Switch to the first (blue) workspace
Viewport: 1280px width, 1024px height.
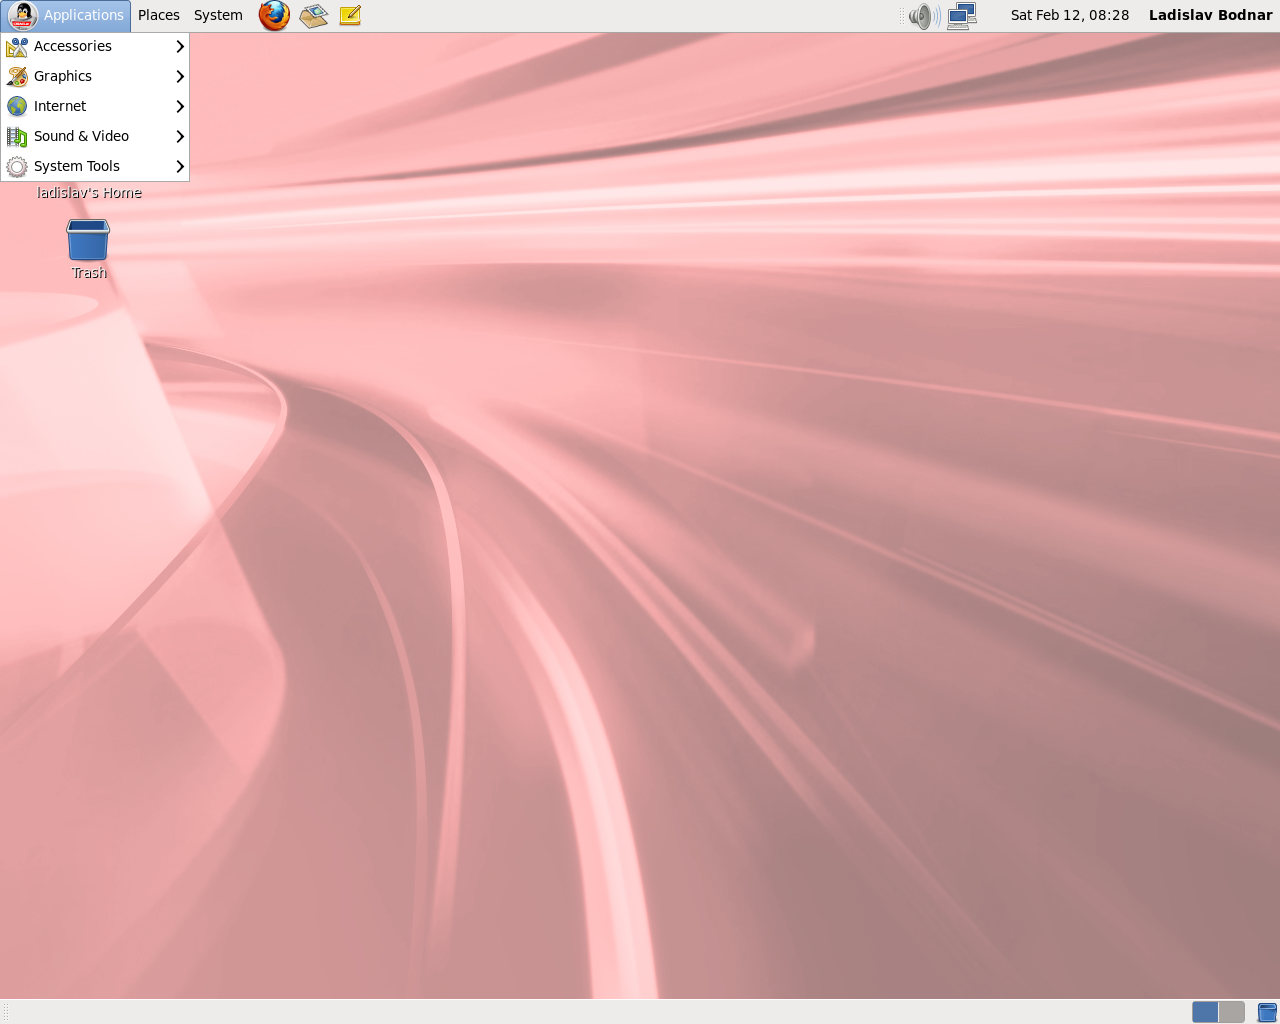tap(1205, 1012)
